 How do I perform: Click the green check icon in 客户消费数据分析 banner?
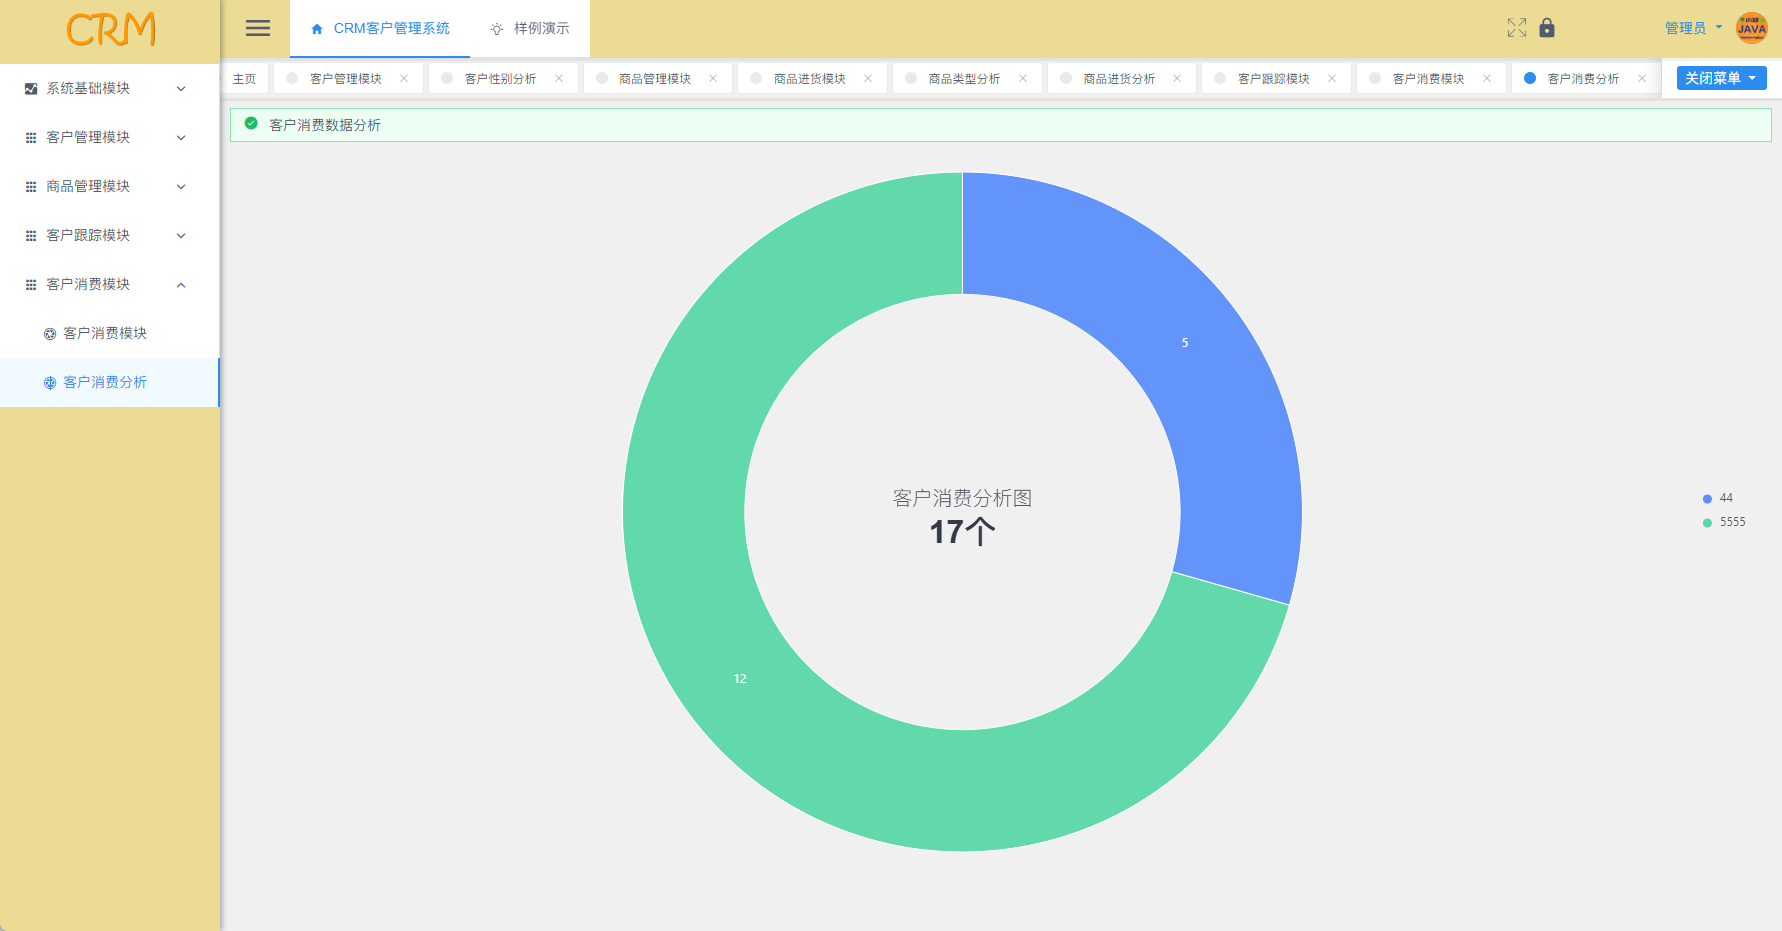(x=251, y=124)
